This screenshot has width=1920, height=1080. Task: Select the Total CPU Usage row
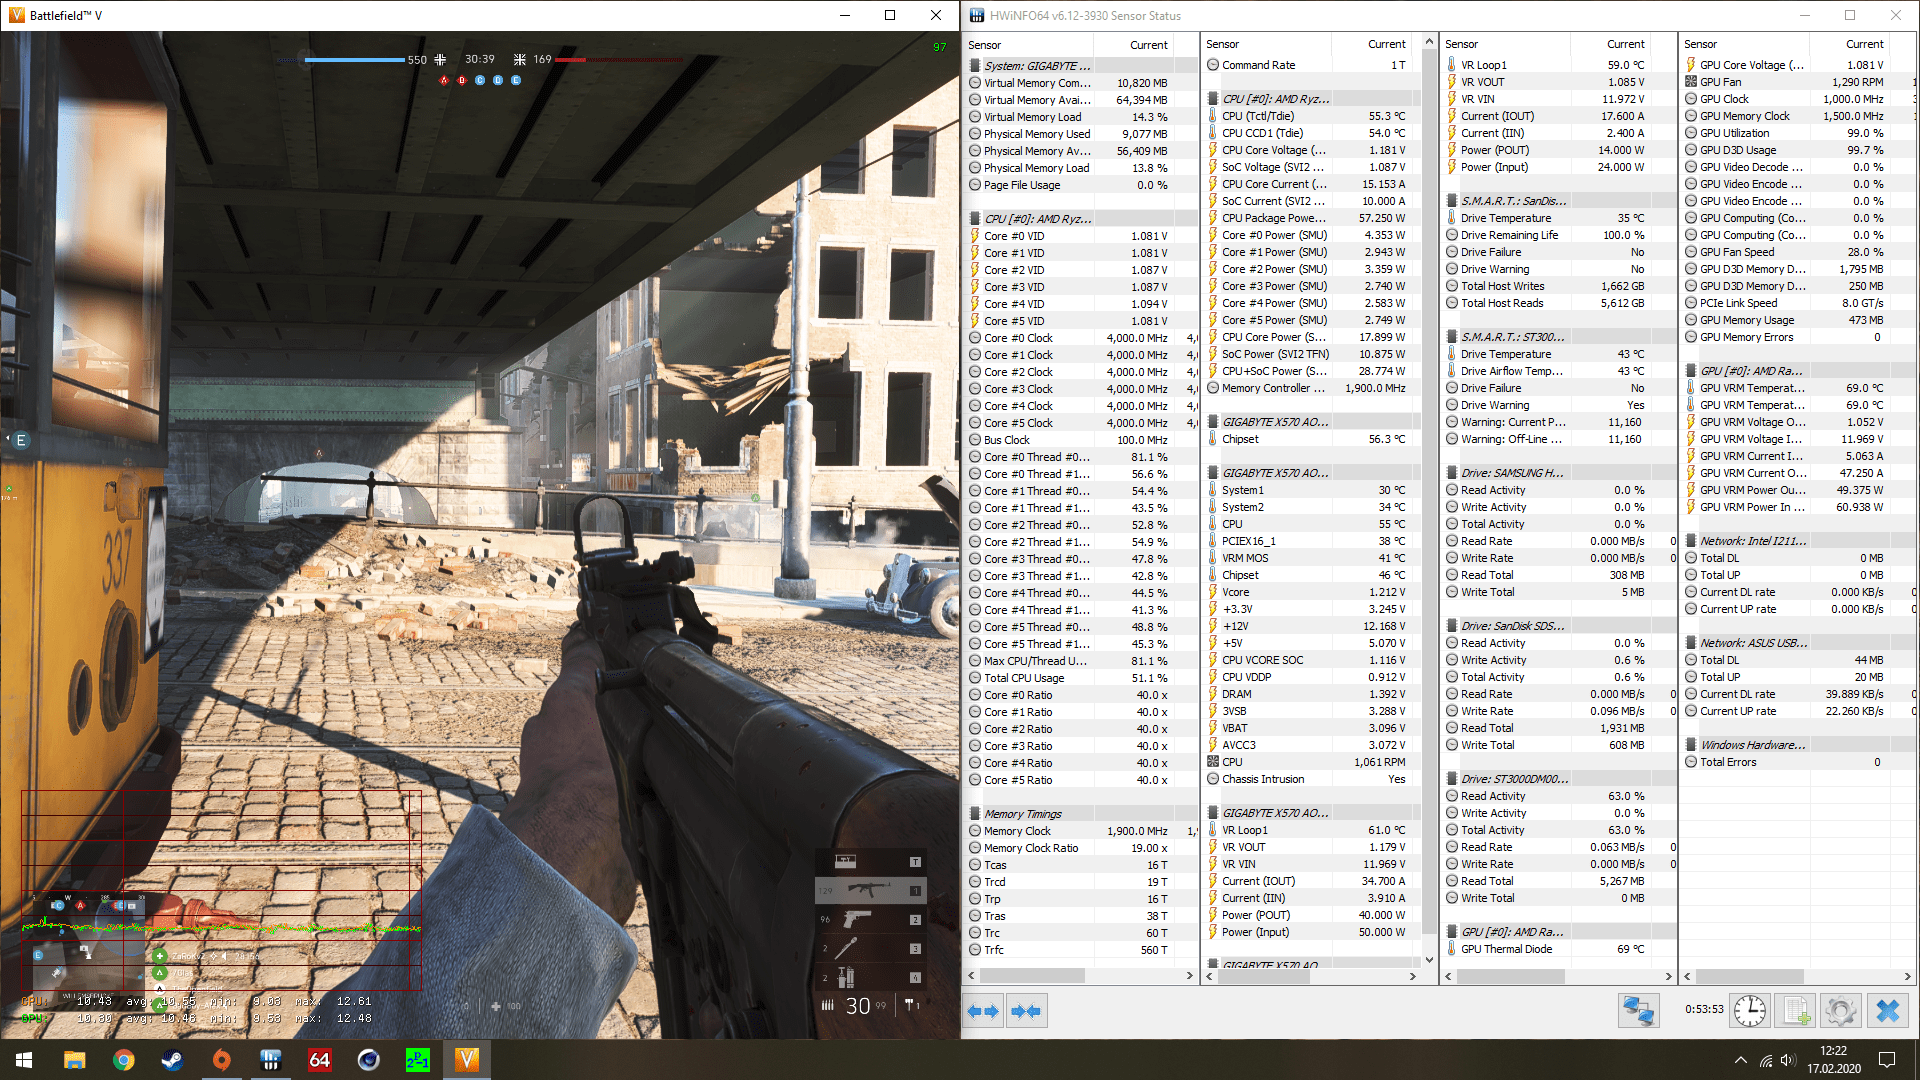tap(1080, 678)
